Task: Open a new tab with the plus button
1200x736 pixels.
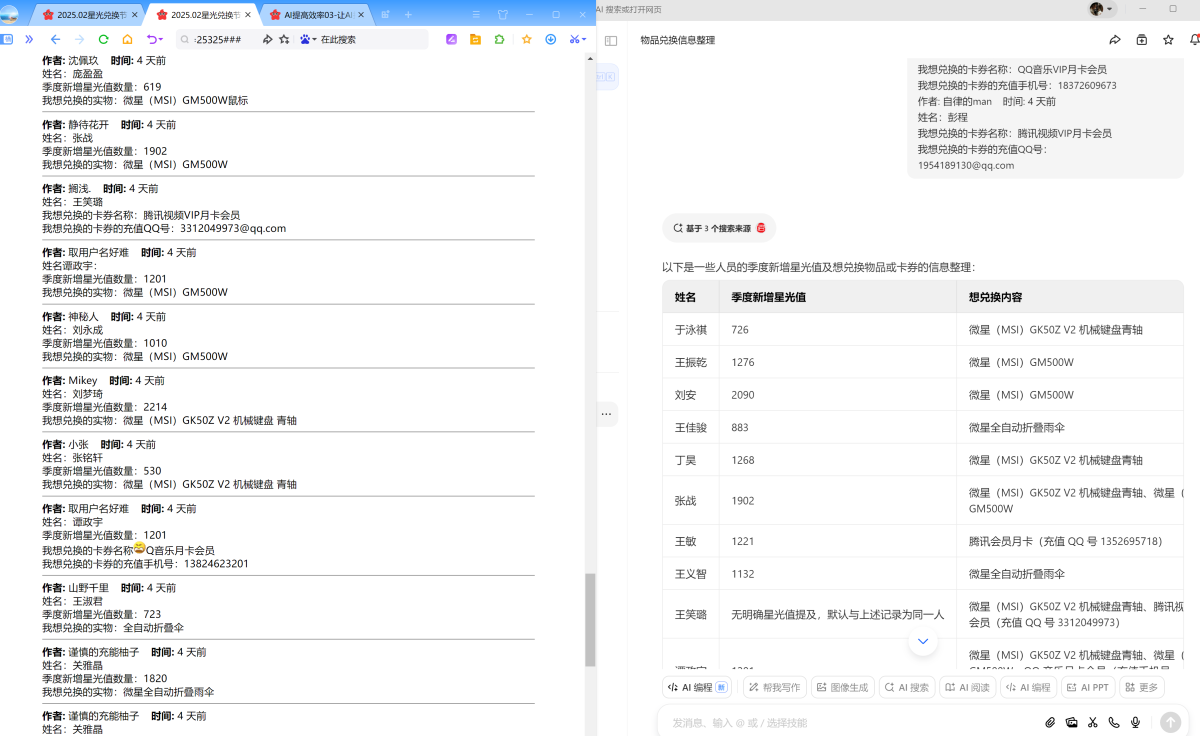Action: point(408,15)
